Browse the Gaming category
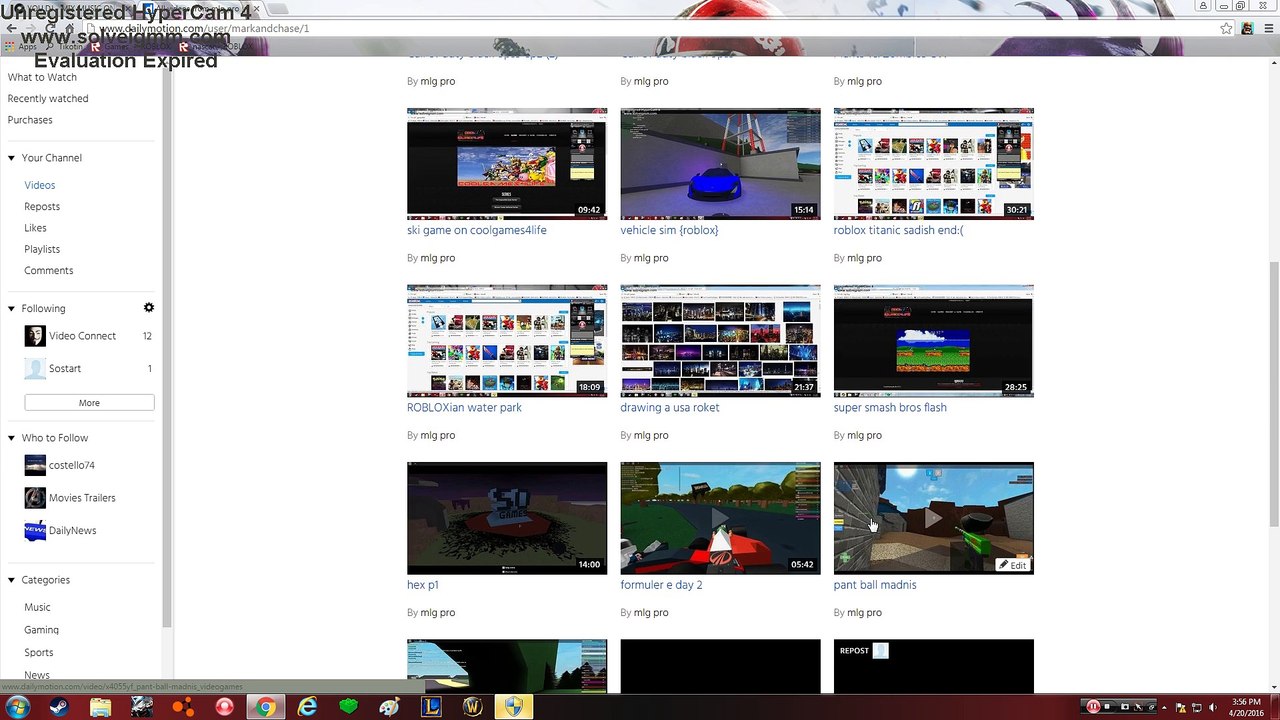The height and width of the screenshot is (720, 1280). 42,630
